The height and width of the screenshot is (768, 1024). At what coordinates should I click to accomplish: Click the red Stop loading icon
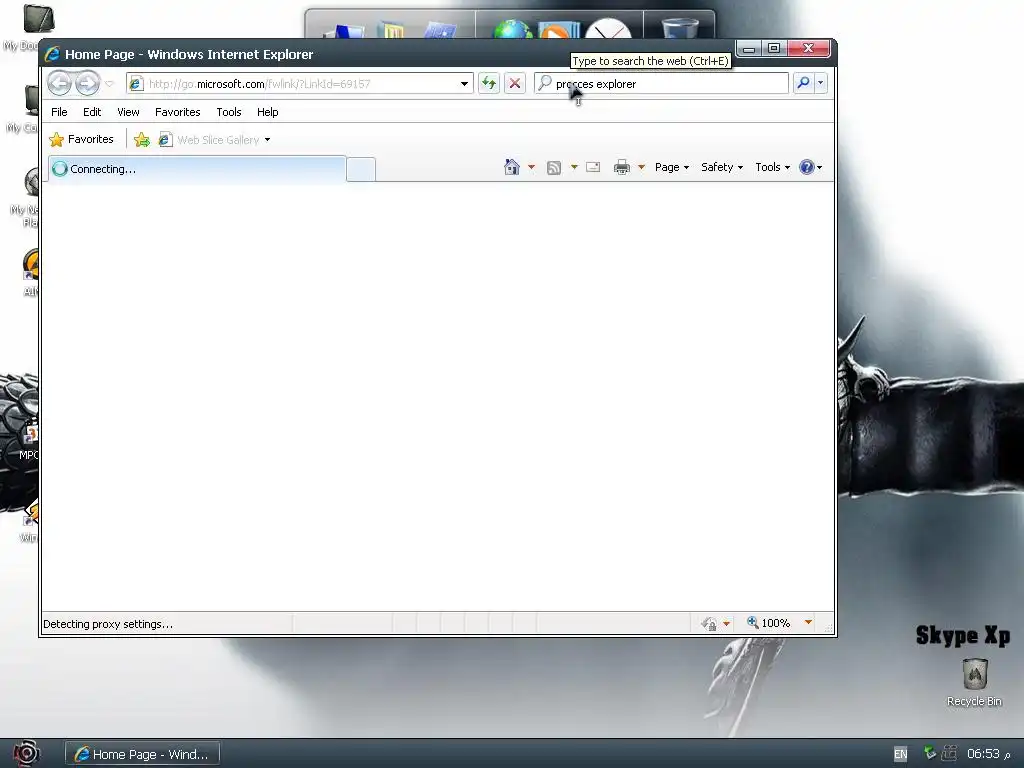(x=515, y=83)
